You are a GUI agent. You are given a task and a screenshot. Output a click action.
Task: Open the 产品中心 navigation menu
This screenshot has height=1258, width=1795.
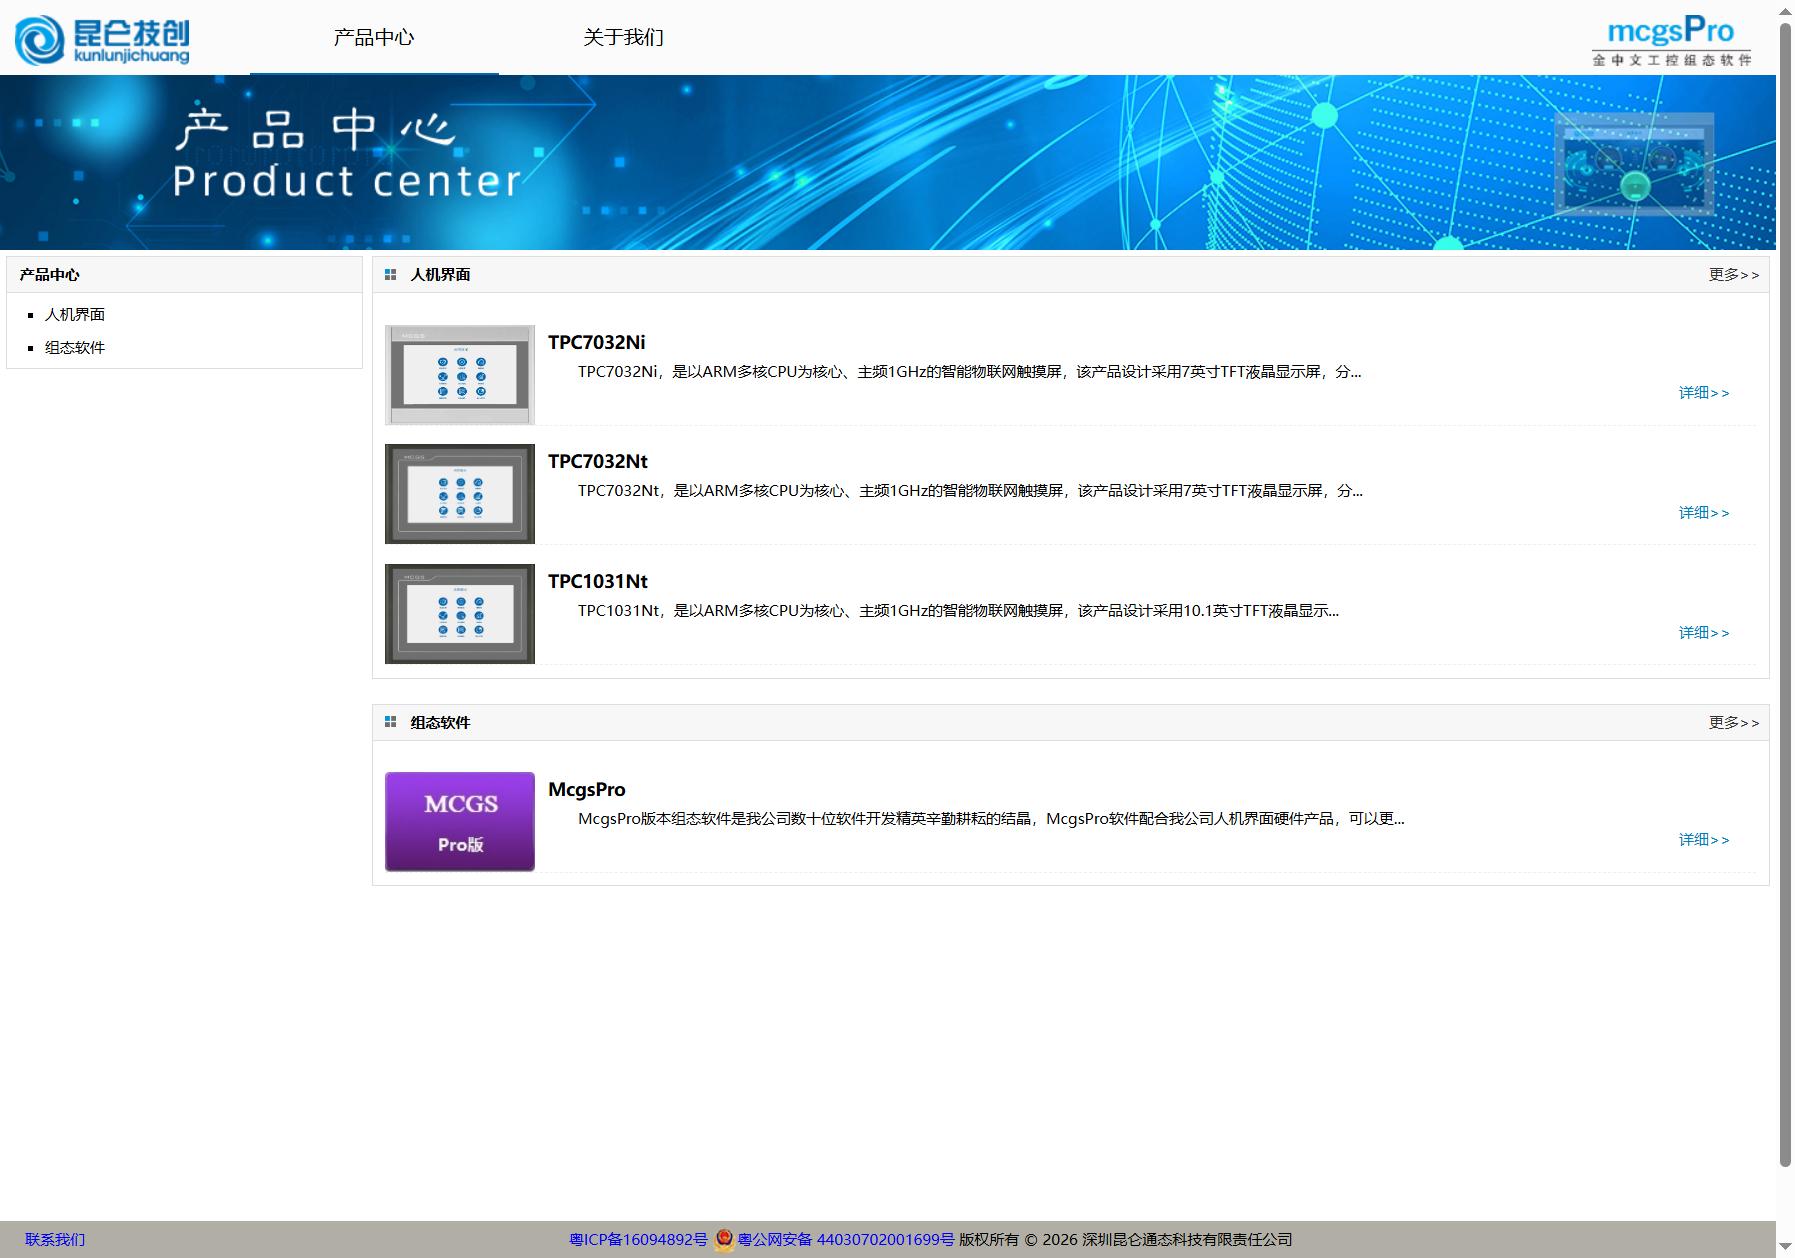coord(374,37)
